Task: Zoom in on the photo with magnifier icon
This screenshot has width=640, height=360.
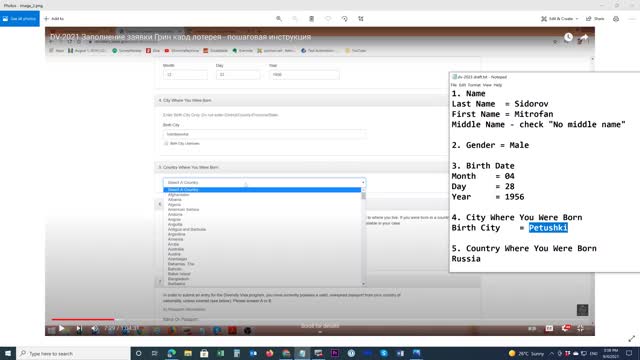Action: (x=279, y=19)
